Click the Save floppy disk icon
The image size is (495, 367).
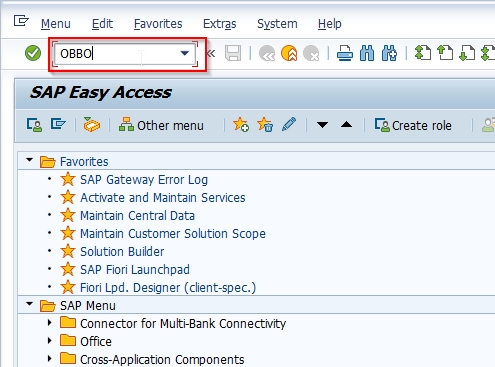tap(233, 53)
